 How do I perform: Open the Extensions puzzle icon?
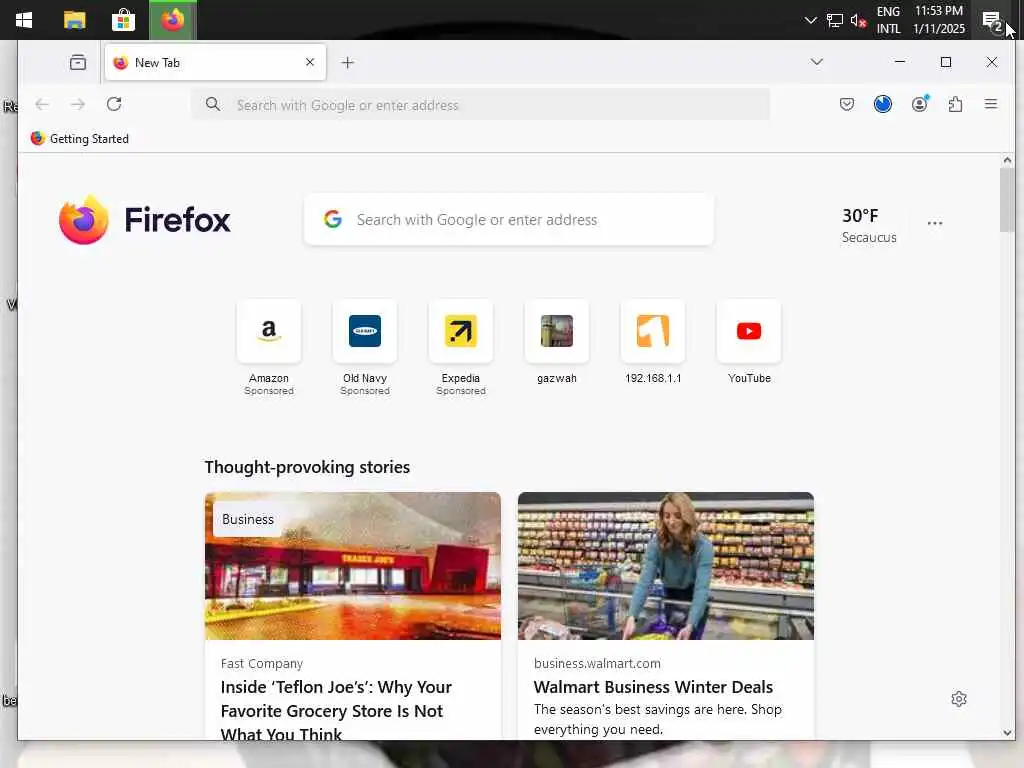tap(955, 104)
